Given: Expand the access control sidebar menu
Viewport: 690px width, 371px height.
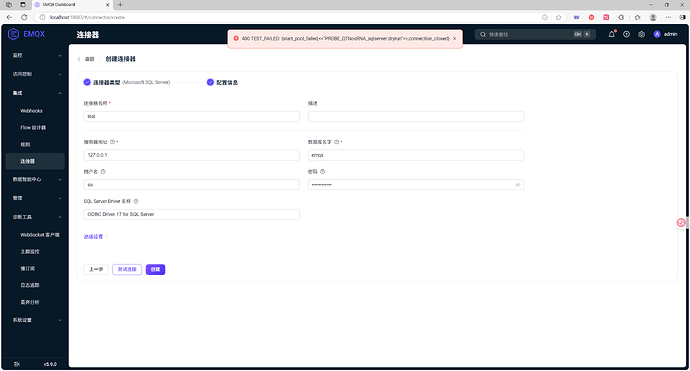Looking at the screenshot, I should (x=36, y=74).
